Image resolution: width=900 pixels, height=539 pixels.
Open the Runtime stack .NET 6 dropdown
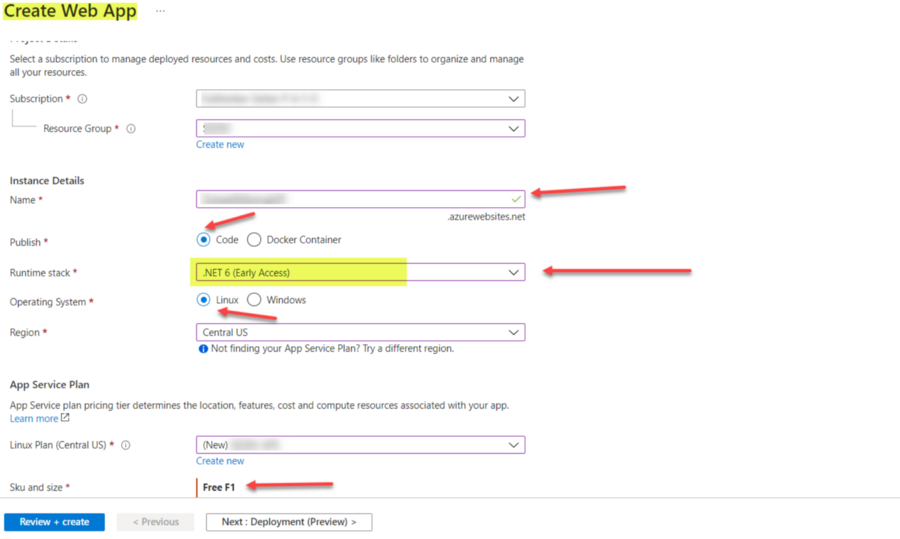(360, 272)
